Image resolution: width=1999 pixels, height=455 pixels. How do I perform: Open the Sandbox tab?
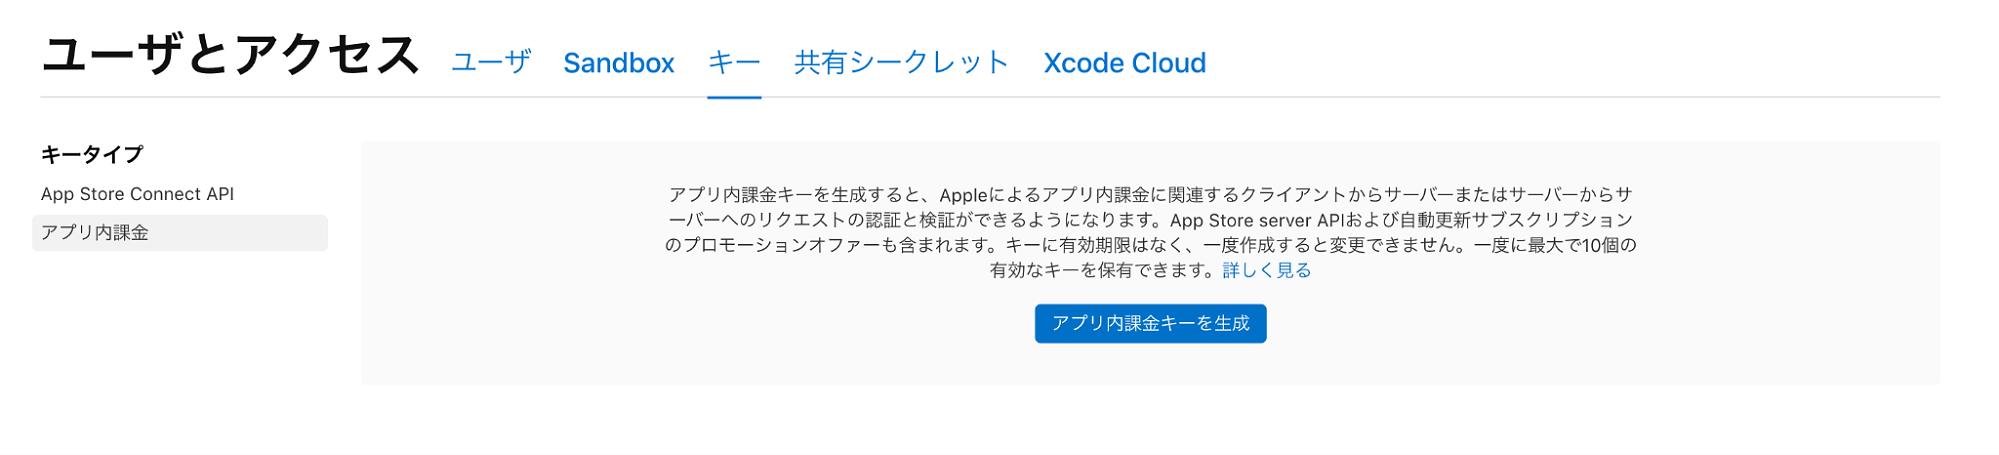[618, 63]
